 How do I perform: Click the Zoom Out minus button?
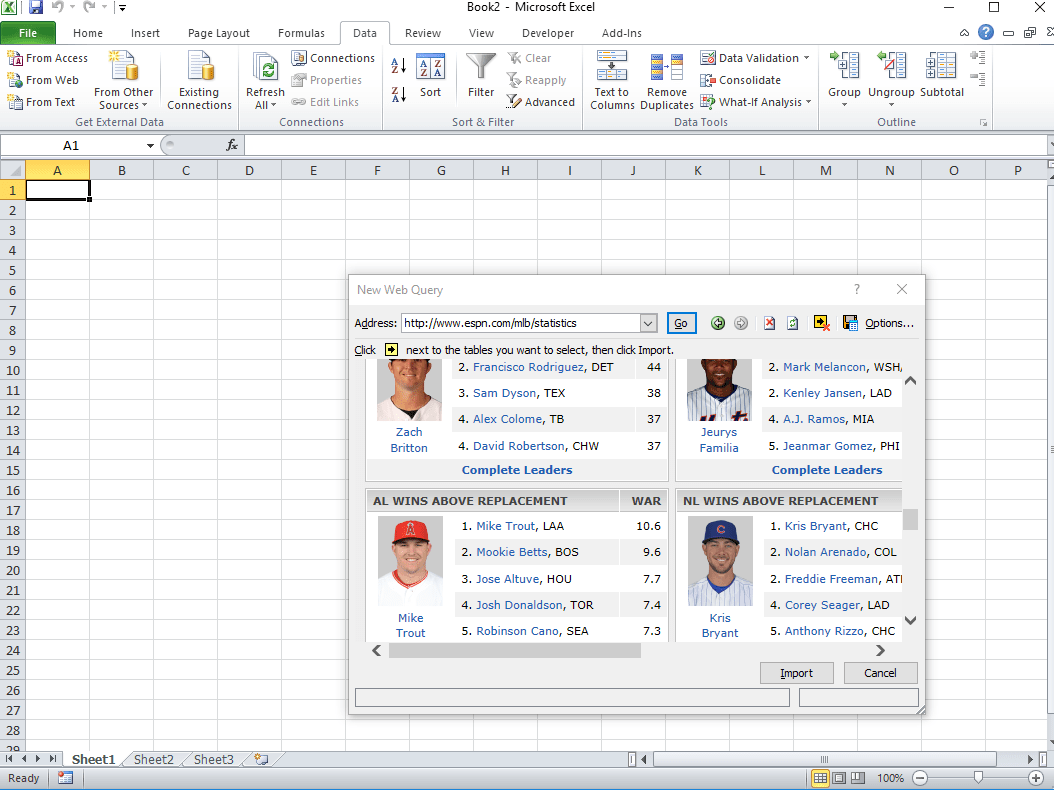pyautogui.click(x=920, y=779)
